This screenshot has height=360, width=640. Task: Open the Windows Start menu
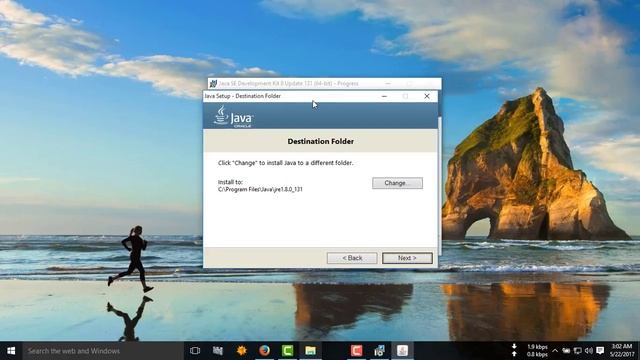[11, 351]
